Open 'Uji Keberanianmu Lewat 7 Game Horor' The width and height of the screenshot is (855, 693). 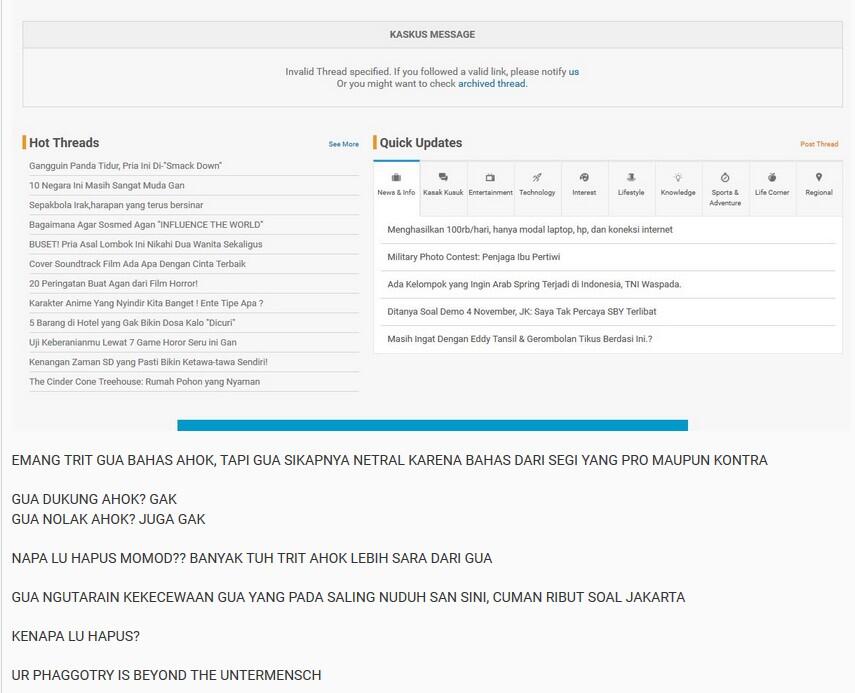133,342
